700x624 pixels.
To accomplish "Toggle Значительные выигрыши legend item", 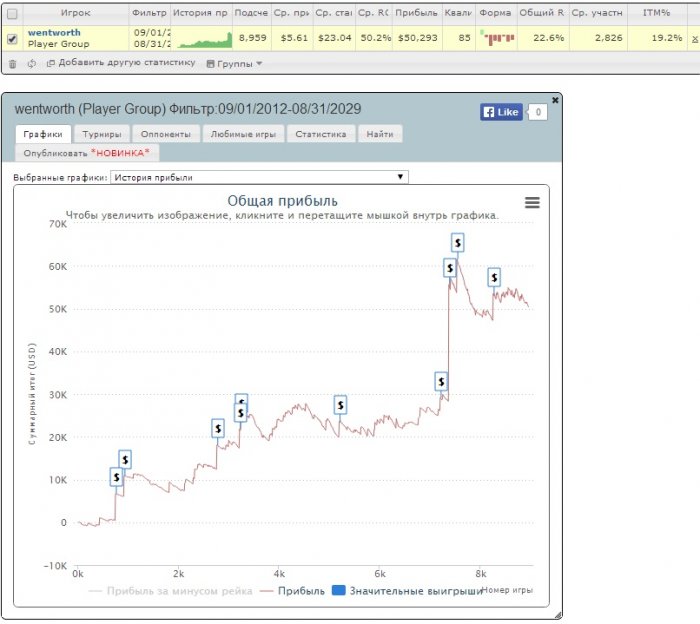I will 406,591.
